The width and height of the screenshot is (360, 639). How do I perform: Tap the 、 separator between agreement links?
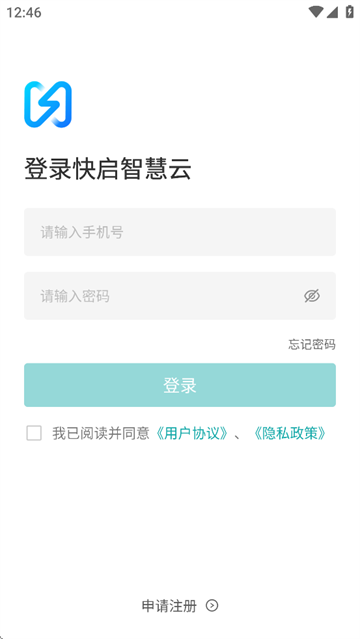(238, 437)
